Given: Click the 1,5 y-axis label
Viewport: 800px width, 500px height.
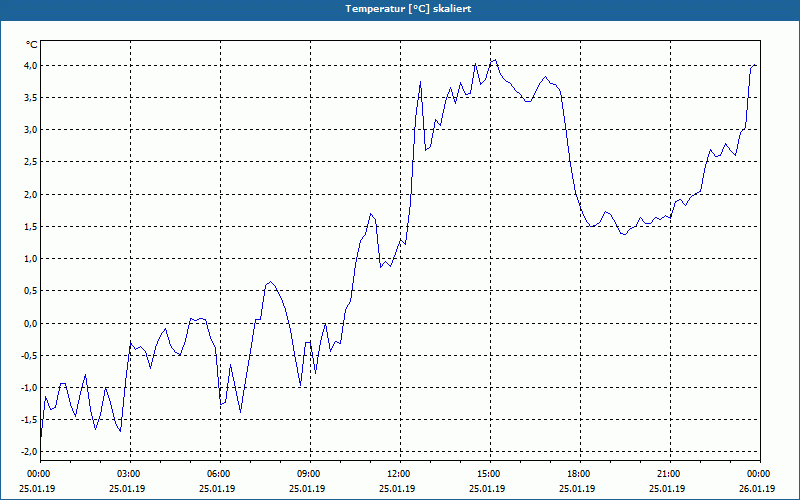Looking at the screenshot, I should pyautogui.click(x=30, y=227).
